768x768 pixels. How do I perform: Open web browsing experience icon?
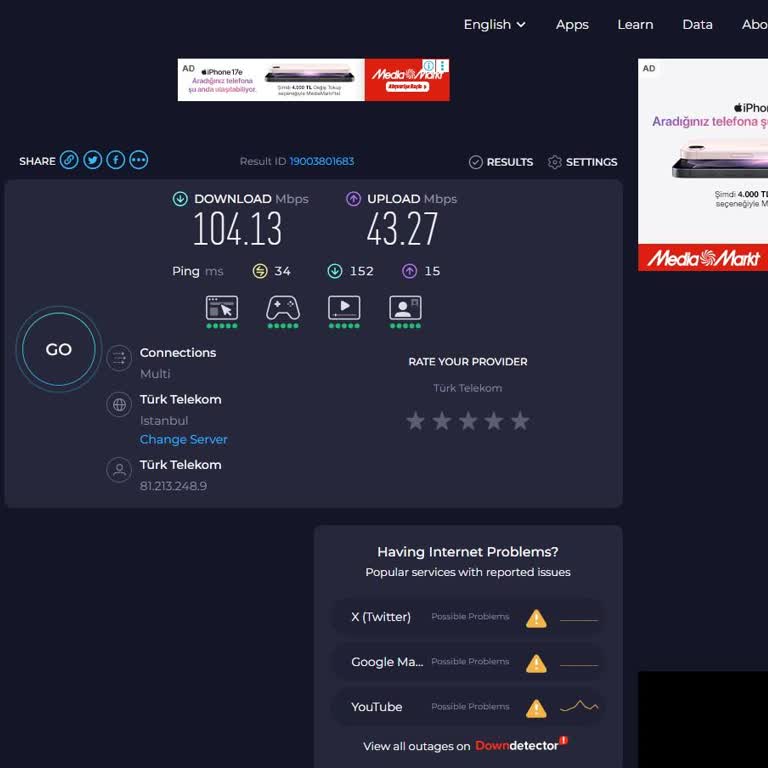(222, 312)
